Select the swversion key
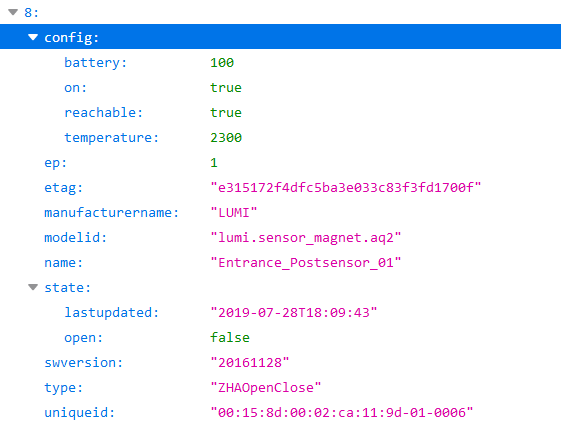The width and height of the screenshot is (561, 429). coord(83,362)
